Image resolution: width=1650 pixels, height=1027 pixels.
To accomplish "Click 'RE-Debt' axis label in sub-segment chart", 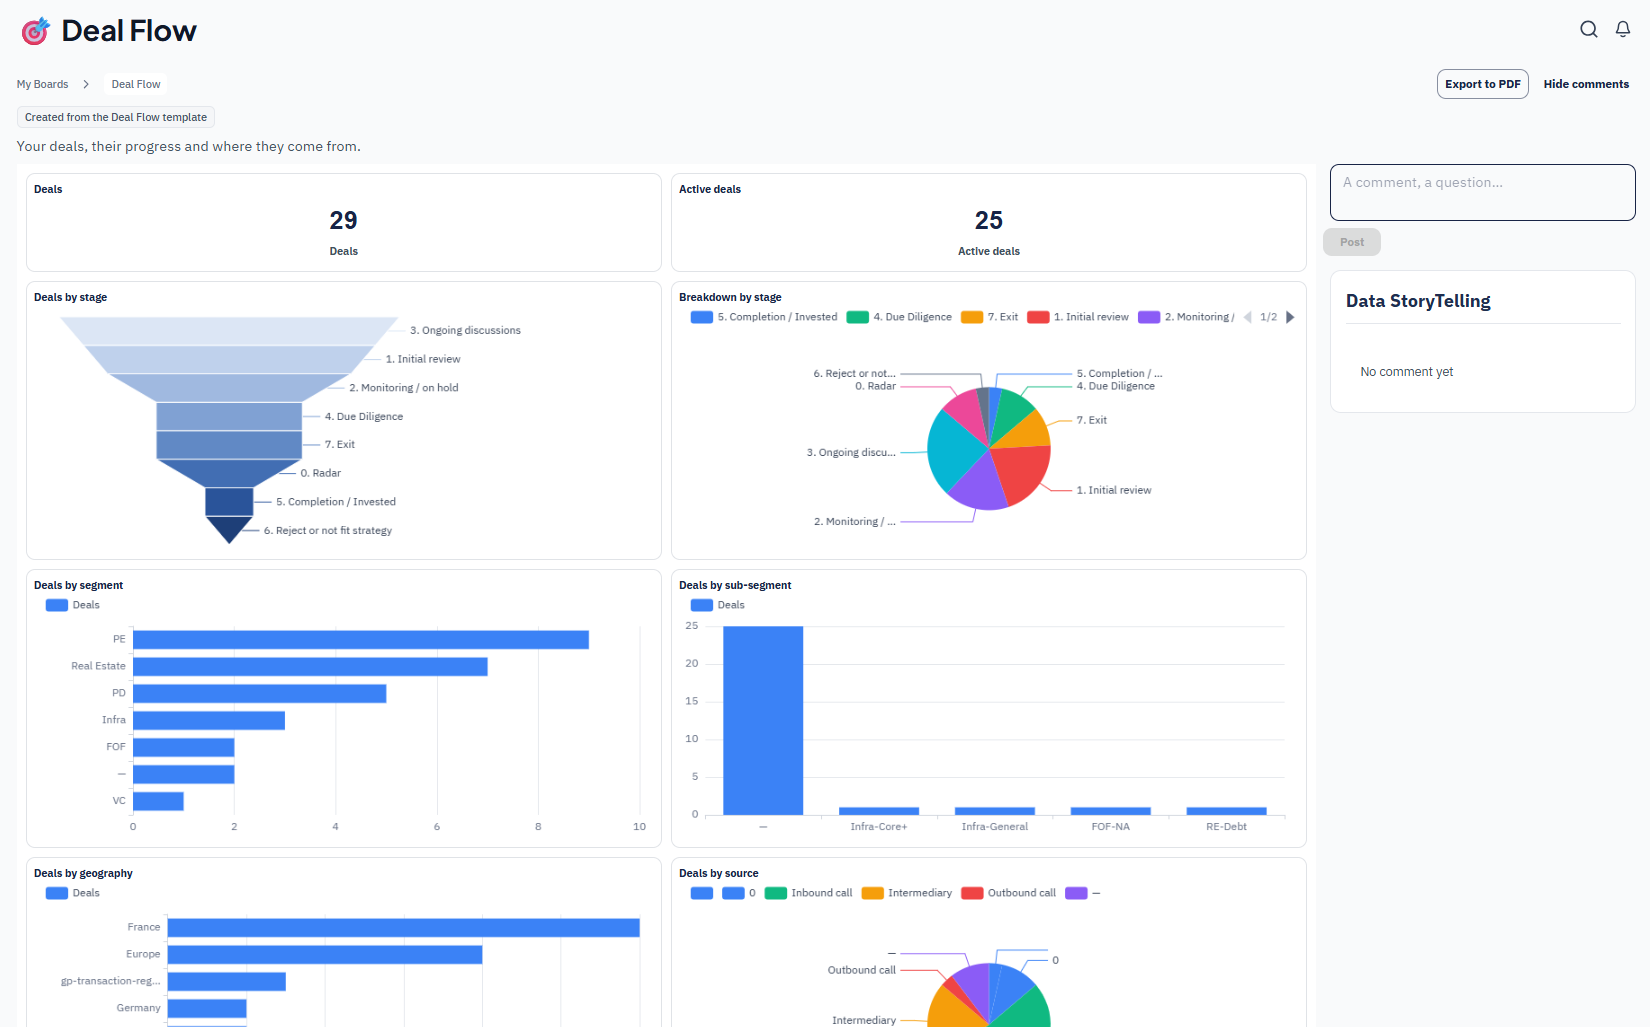I will point(1226,827).
